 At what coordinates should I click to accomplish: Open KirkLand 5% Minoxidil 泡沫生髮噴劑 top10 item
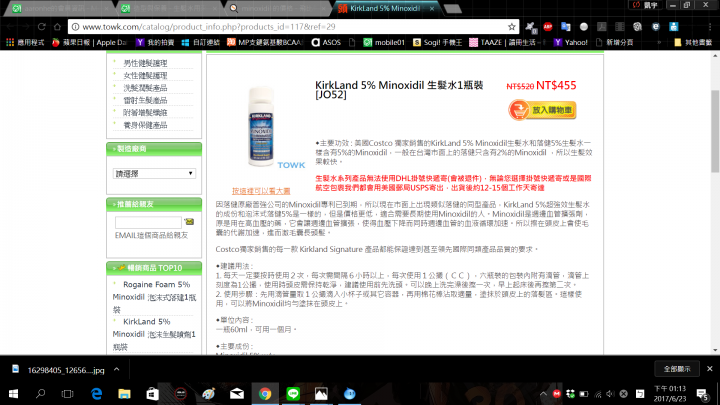[154, 334]
